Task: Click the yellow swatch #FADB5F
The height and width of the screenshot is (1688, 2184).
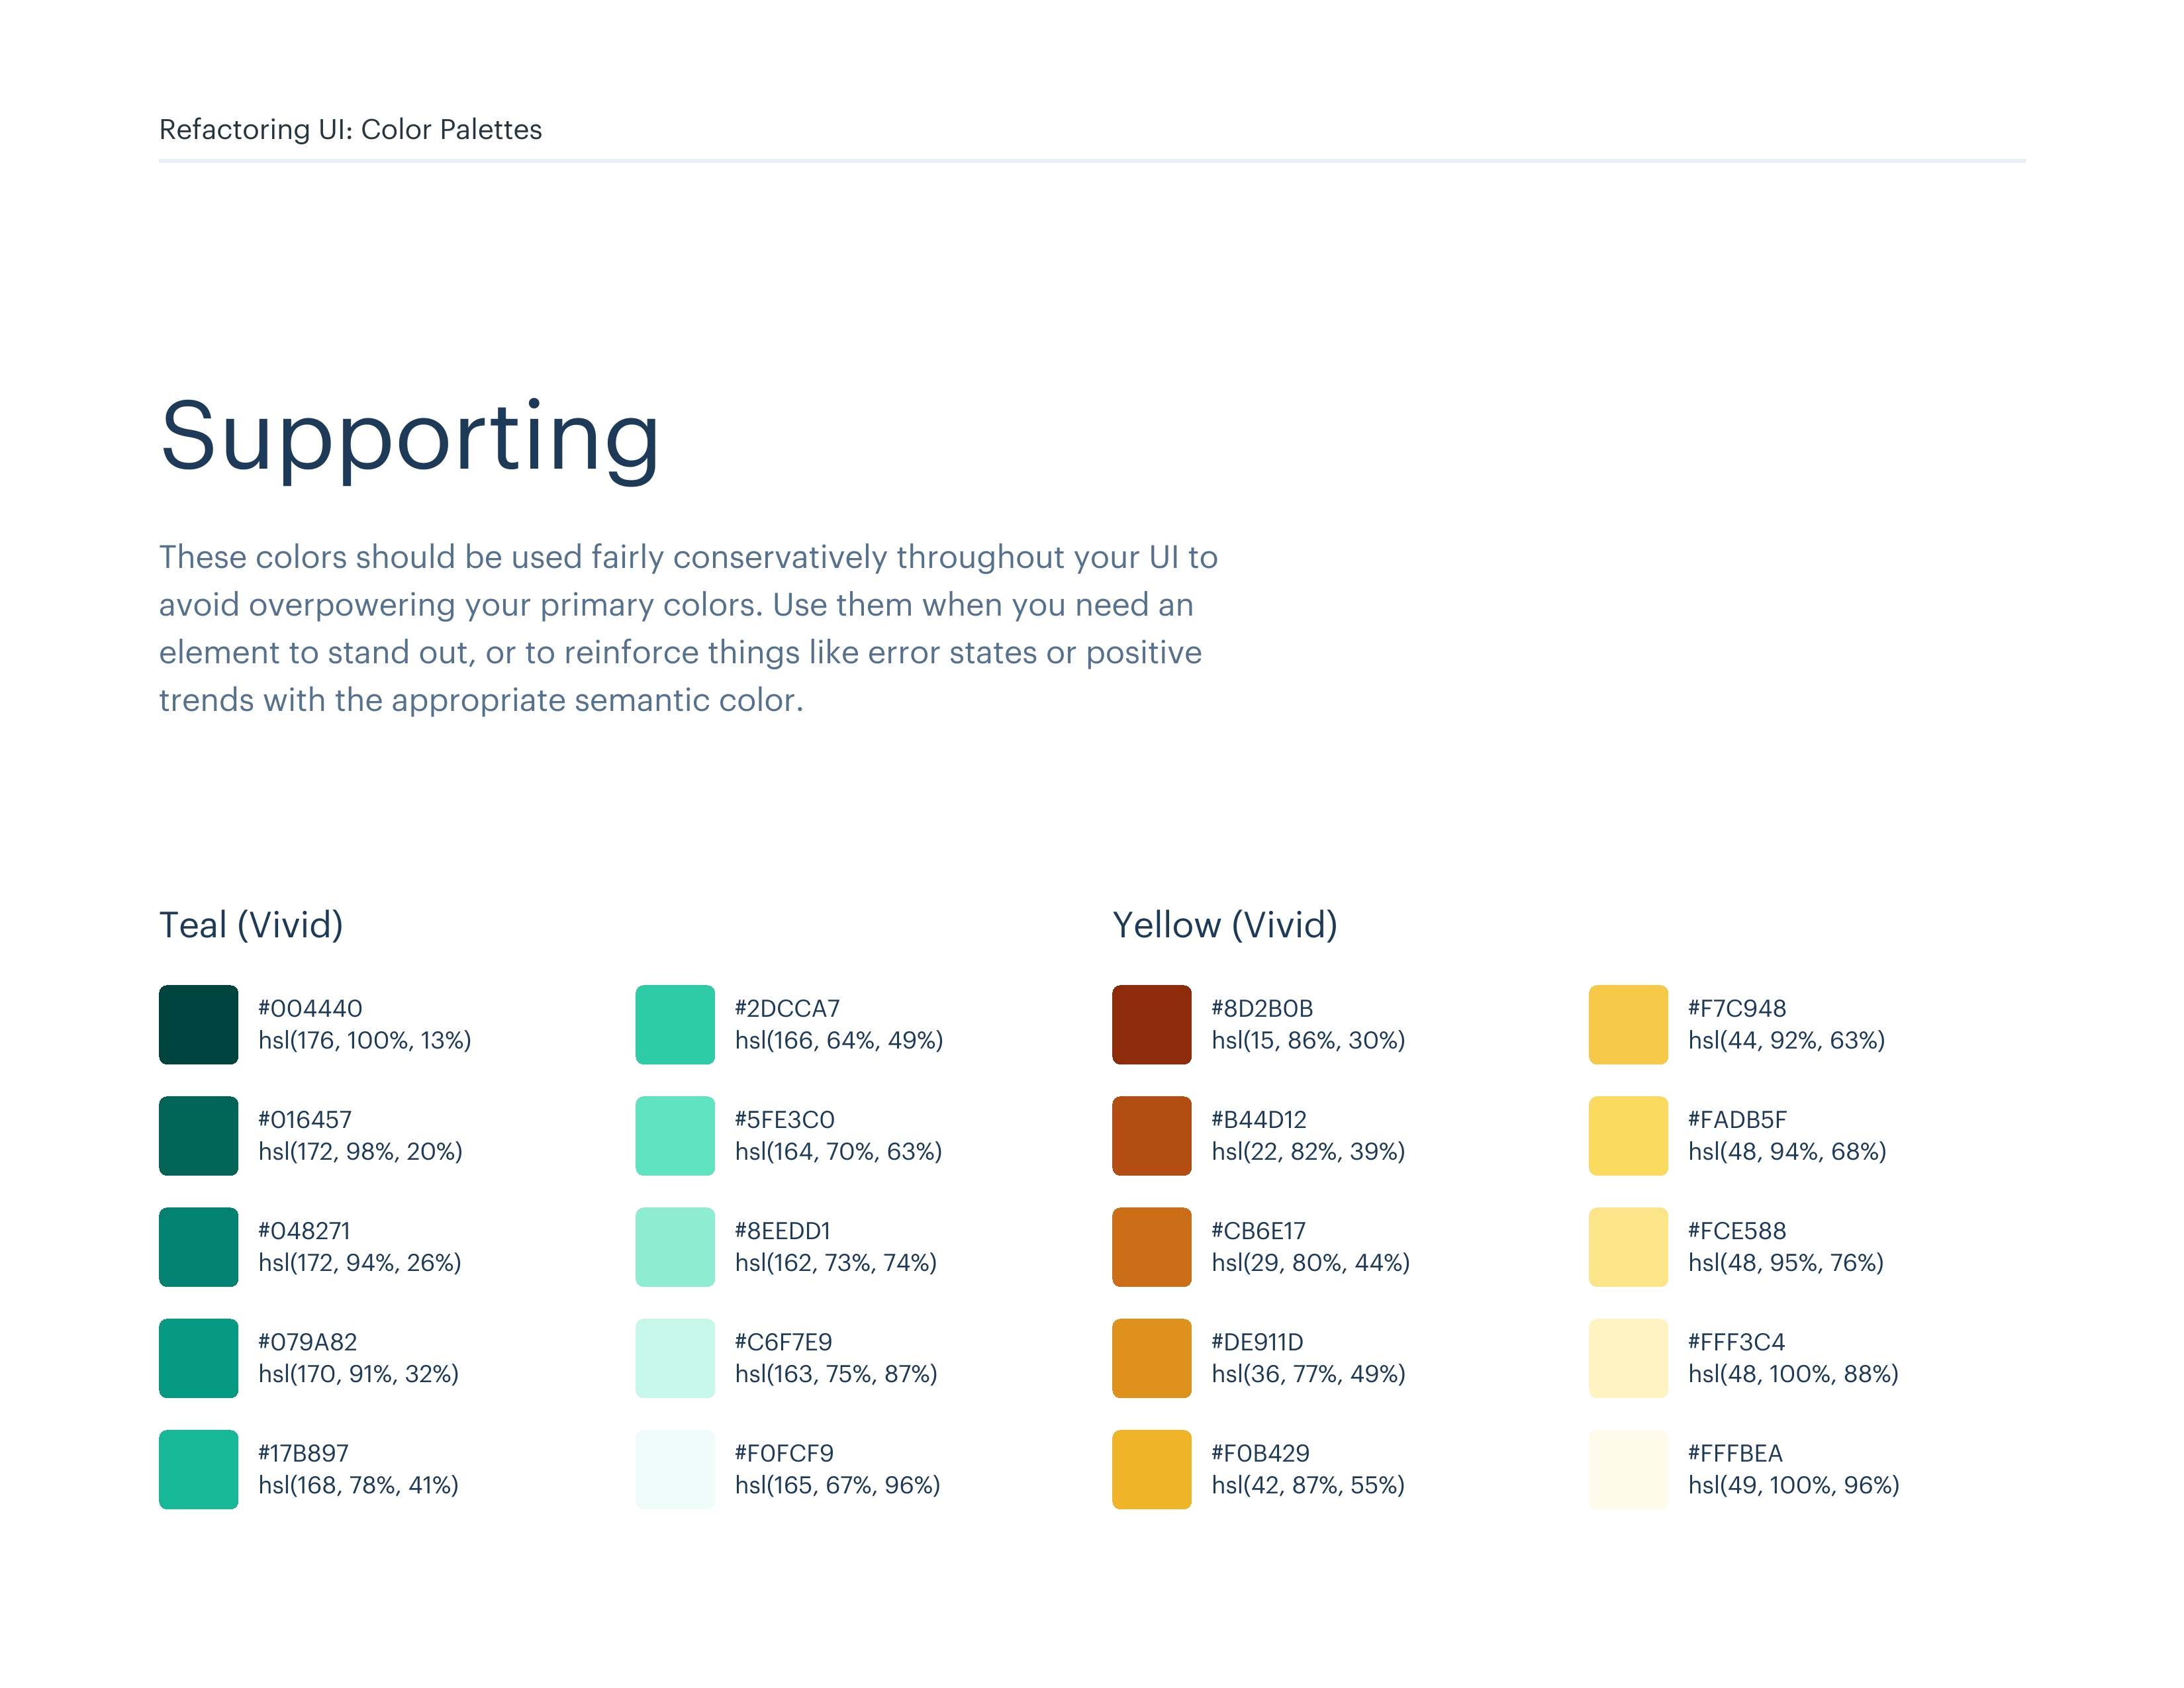Action: (x=1628, y=1135)
